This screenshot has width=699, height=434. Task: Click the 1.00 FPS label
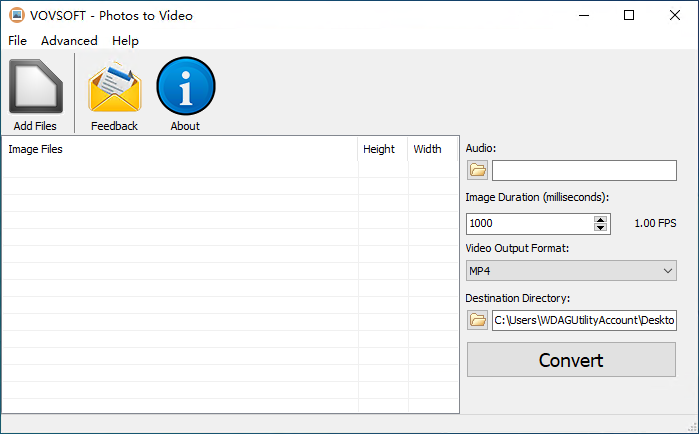(655, 223)
